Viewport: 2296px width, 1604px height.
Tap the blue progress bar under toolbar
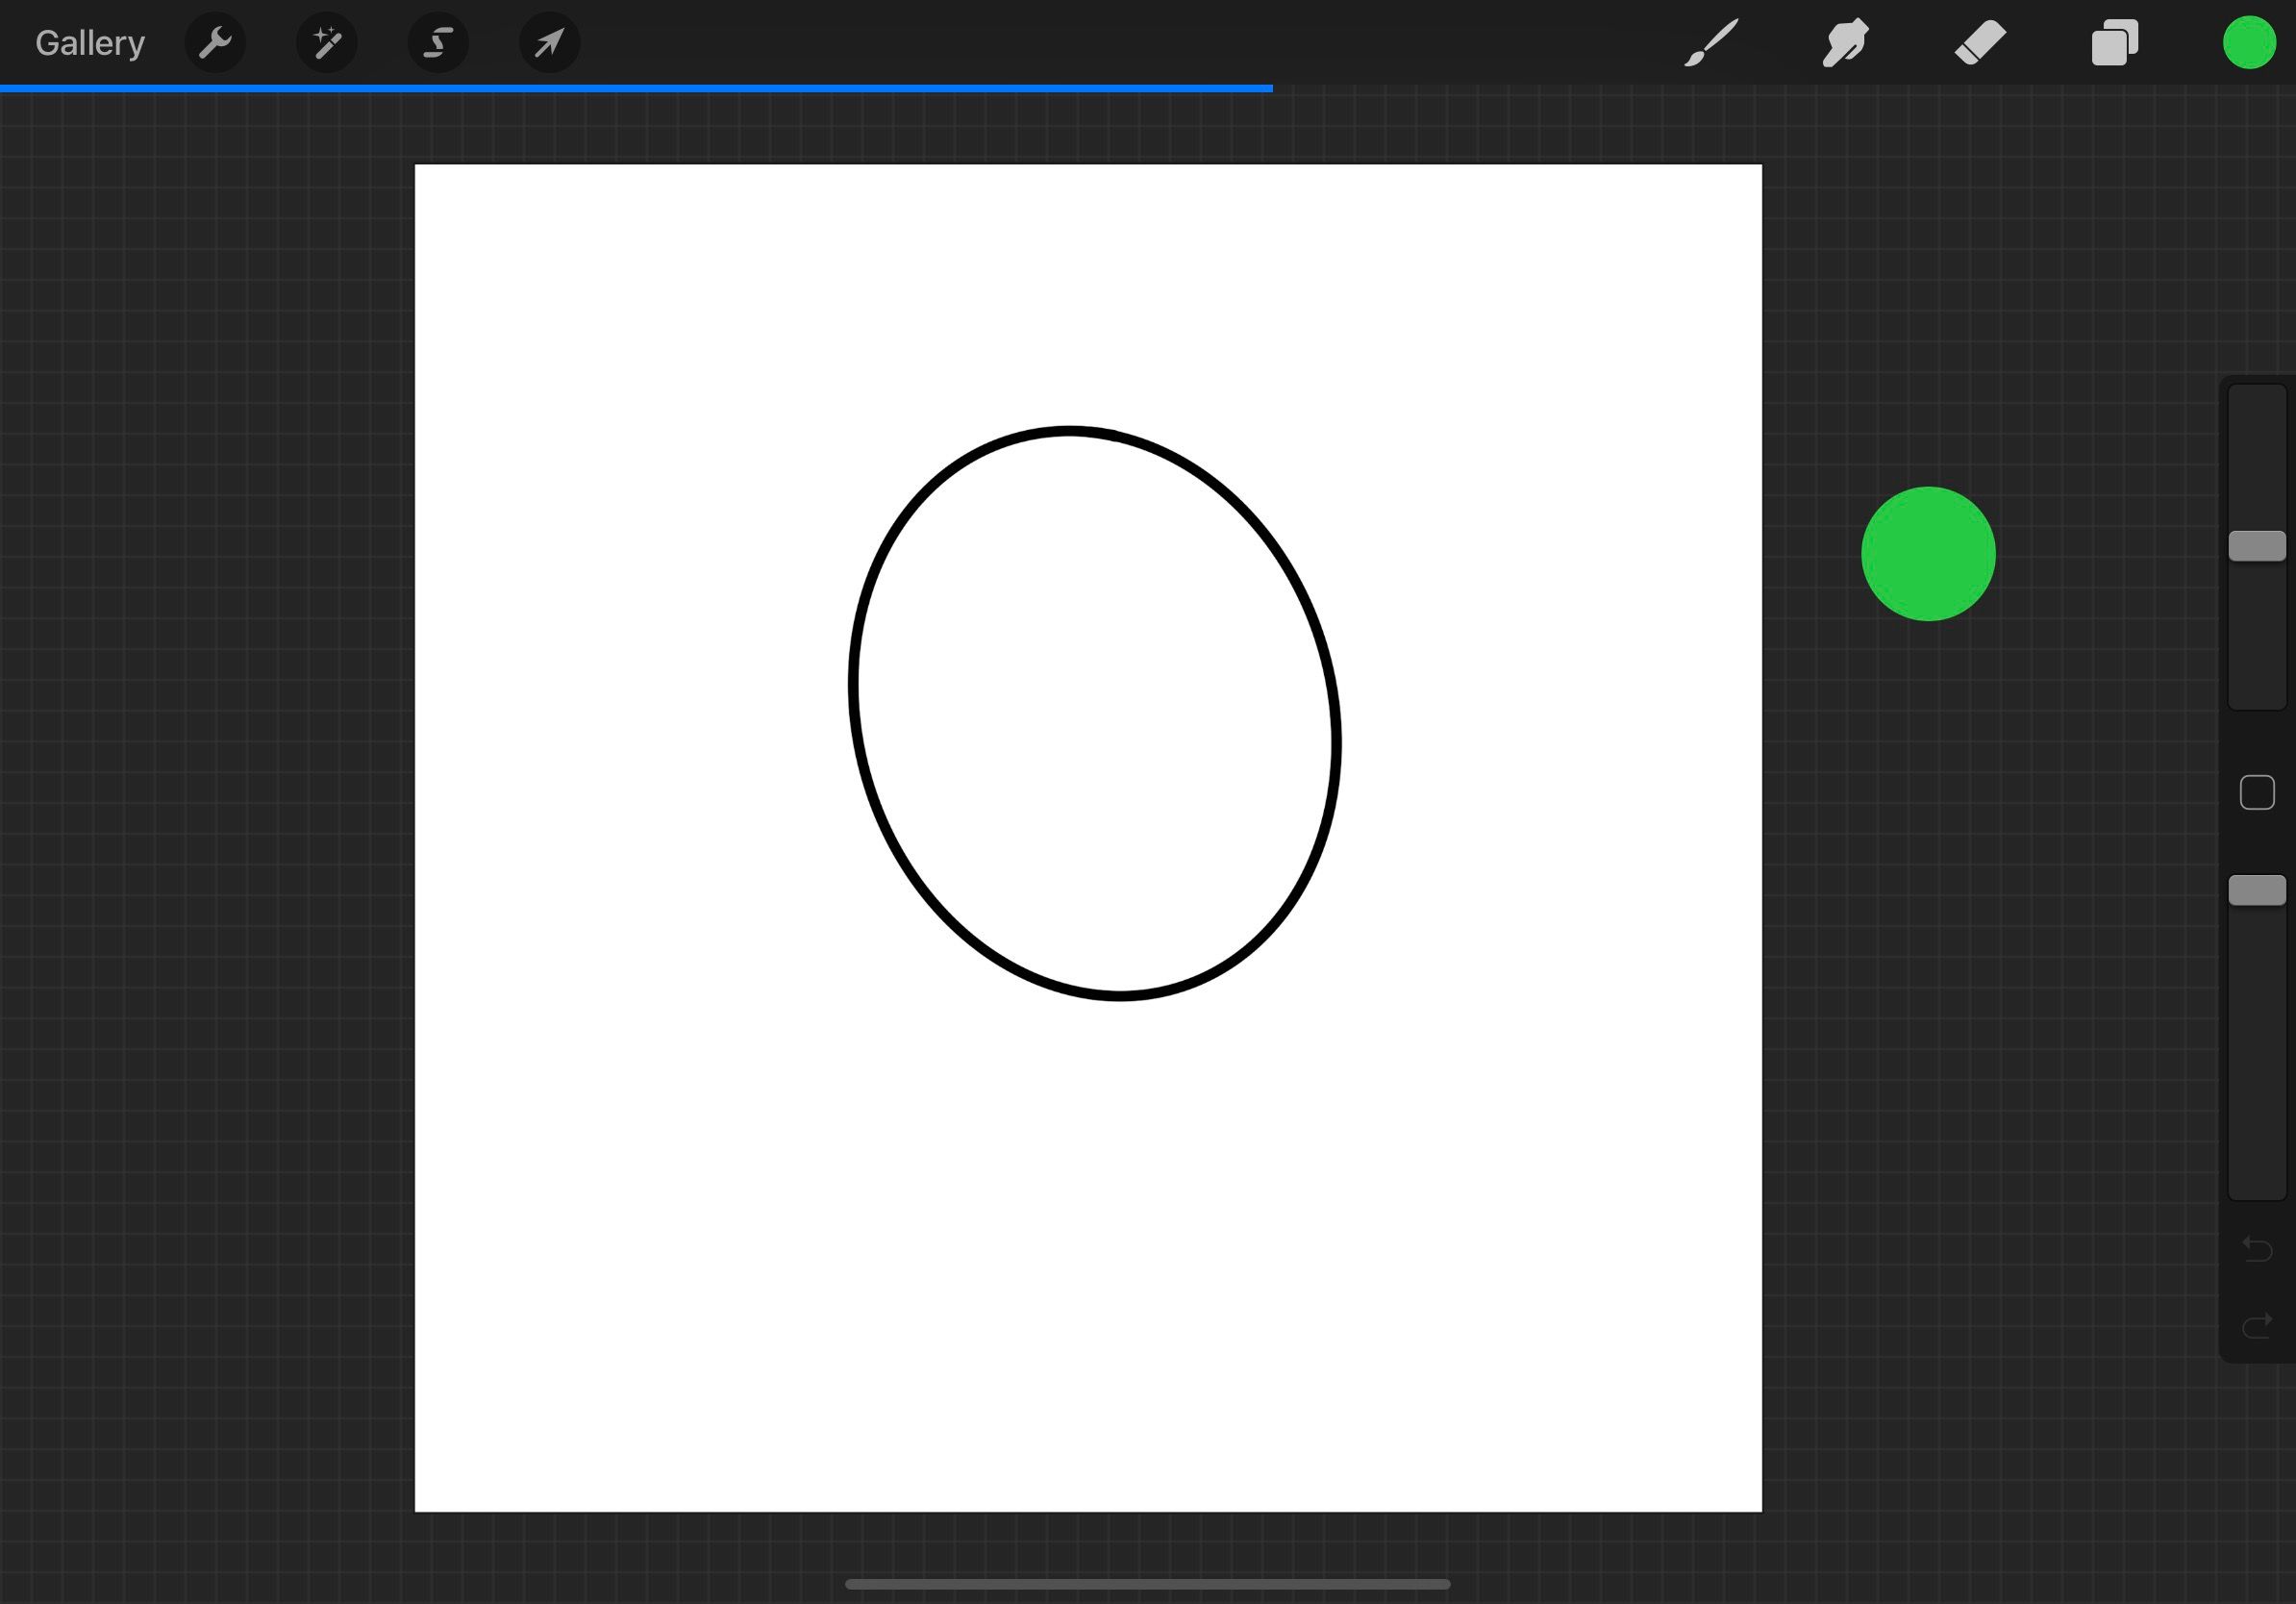[x=636, y=90]
